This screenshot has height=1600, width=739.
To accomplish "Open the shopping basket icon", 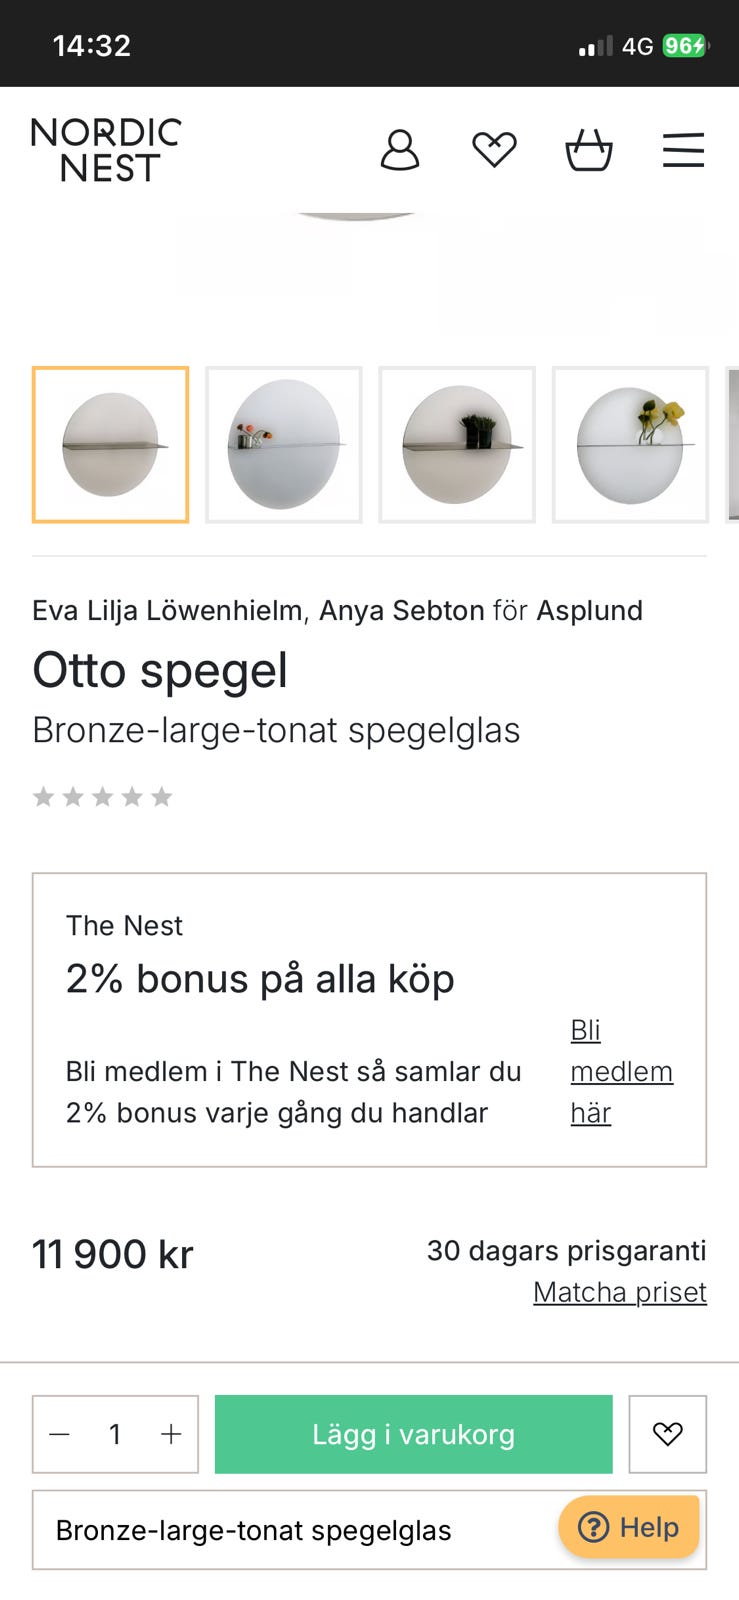I will pos(589,150).
